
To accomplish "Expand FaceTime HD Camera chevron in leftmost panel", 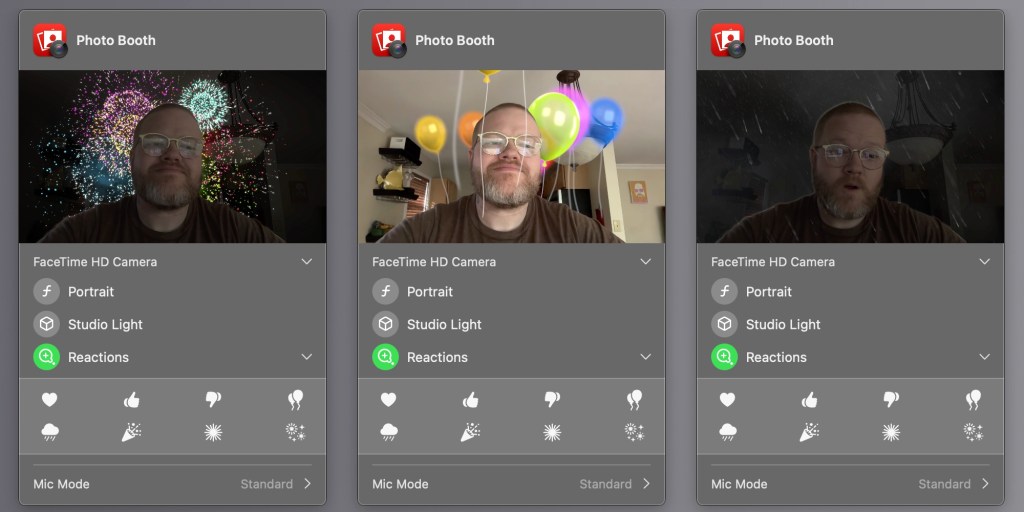I will point(306,262).
